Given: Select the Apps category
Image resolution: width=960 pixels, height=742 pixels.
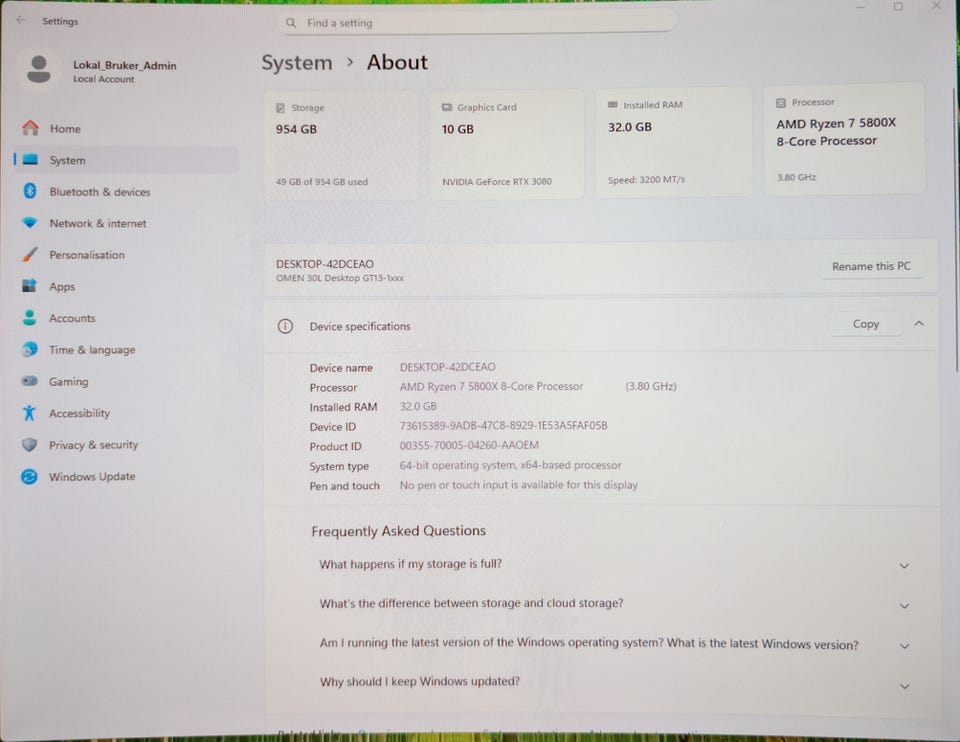Looking at the screenshot, I should [126, 286].
